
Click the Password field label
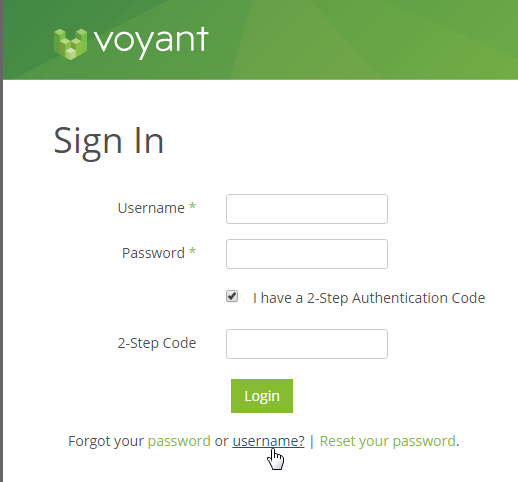pos(153,253)
